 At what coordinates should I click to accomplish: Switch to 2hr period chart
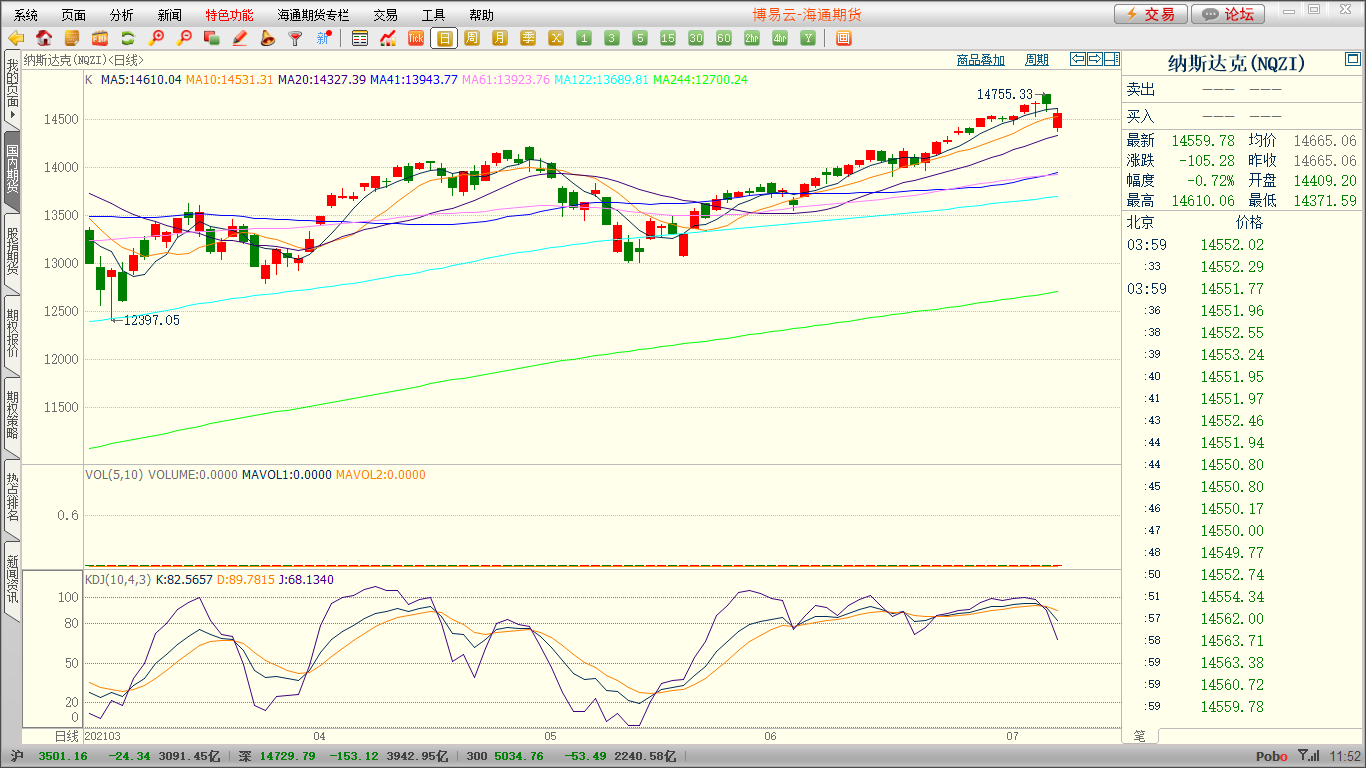tap(752, 38)
